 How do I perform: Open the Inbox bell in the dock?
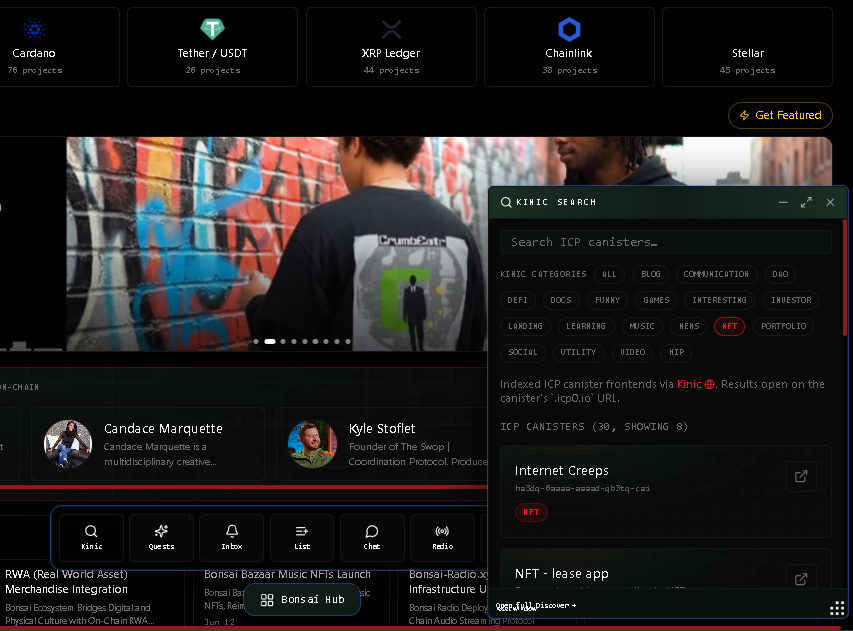(x=232, y=537)
